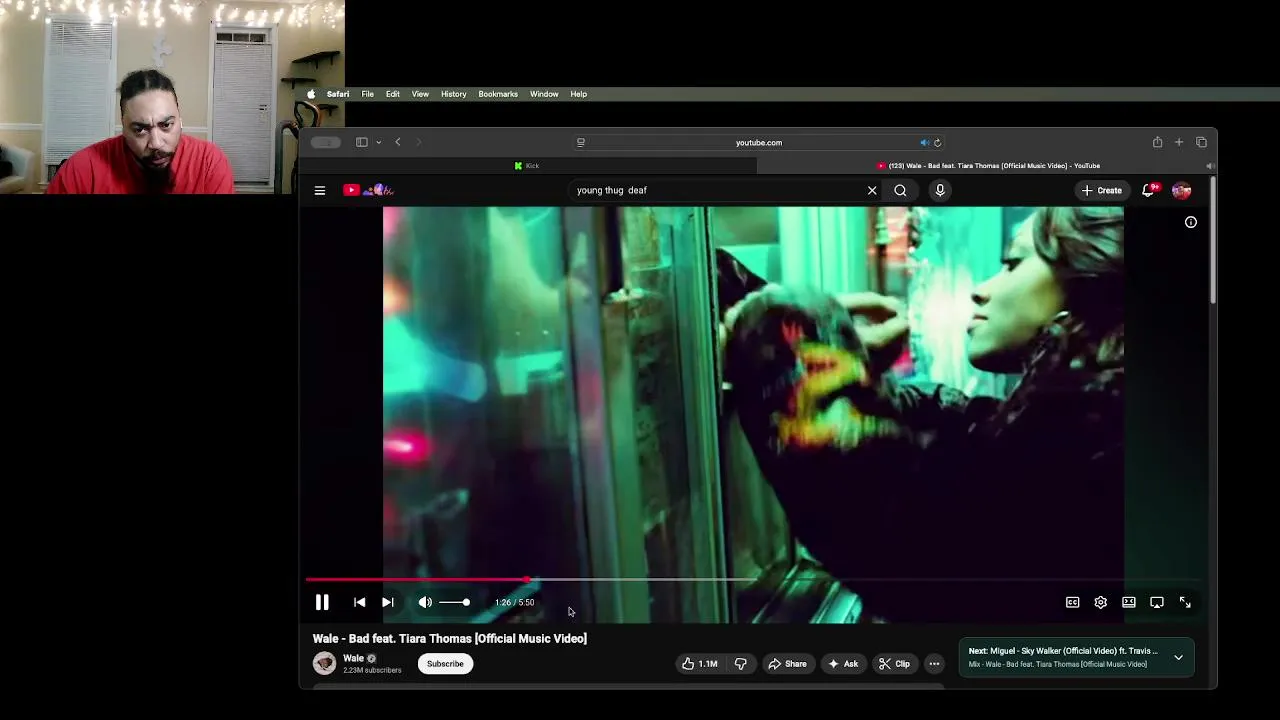1280x720 pixels.
Task: Dislike the video
Action: point(741,664)
